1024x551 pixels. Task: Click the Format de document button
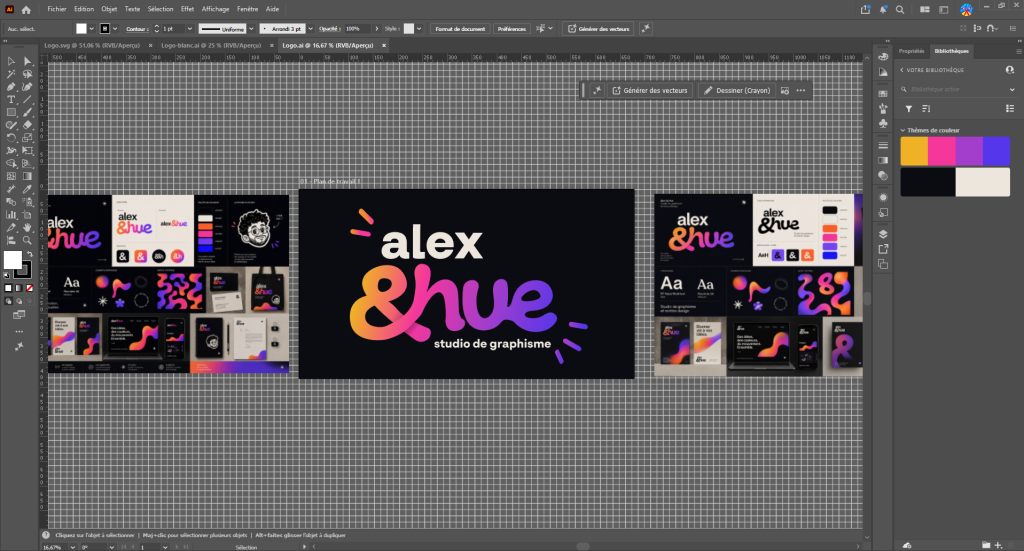(460, 29)
